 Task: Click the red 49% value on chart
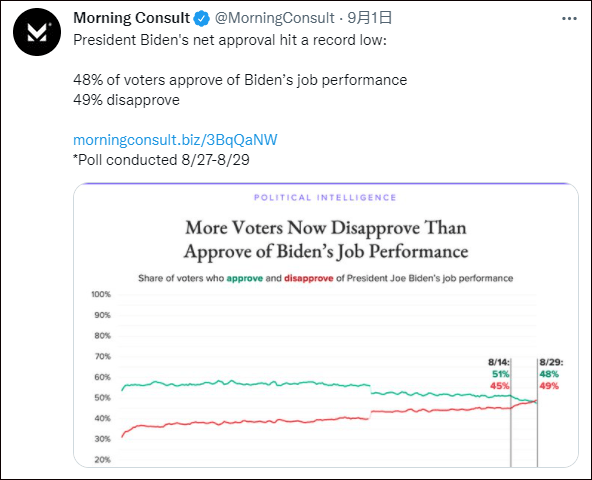549,386
